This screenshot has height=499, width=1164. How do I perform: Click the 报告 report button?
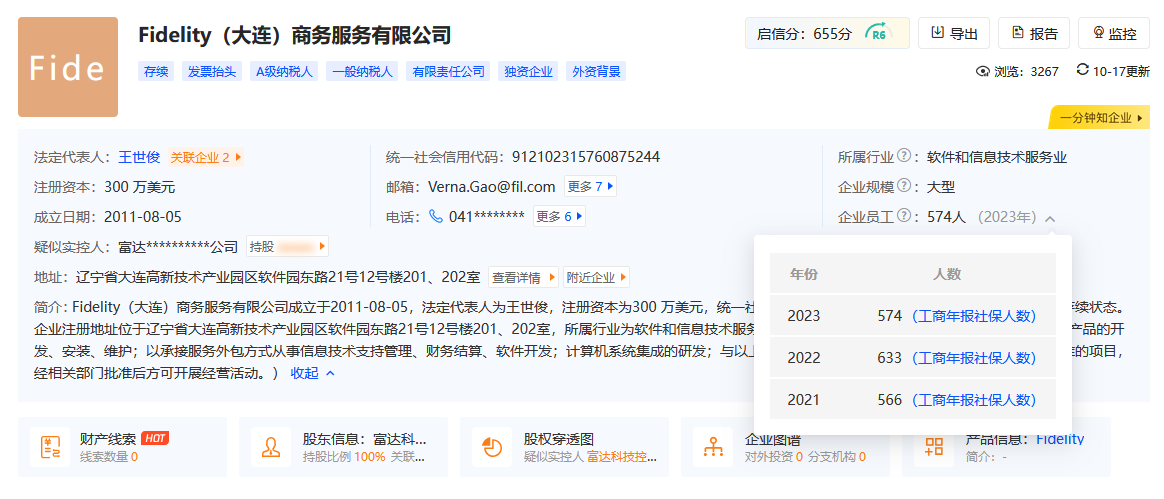(1033, 33)
